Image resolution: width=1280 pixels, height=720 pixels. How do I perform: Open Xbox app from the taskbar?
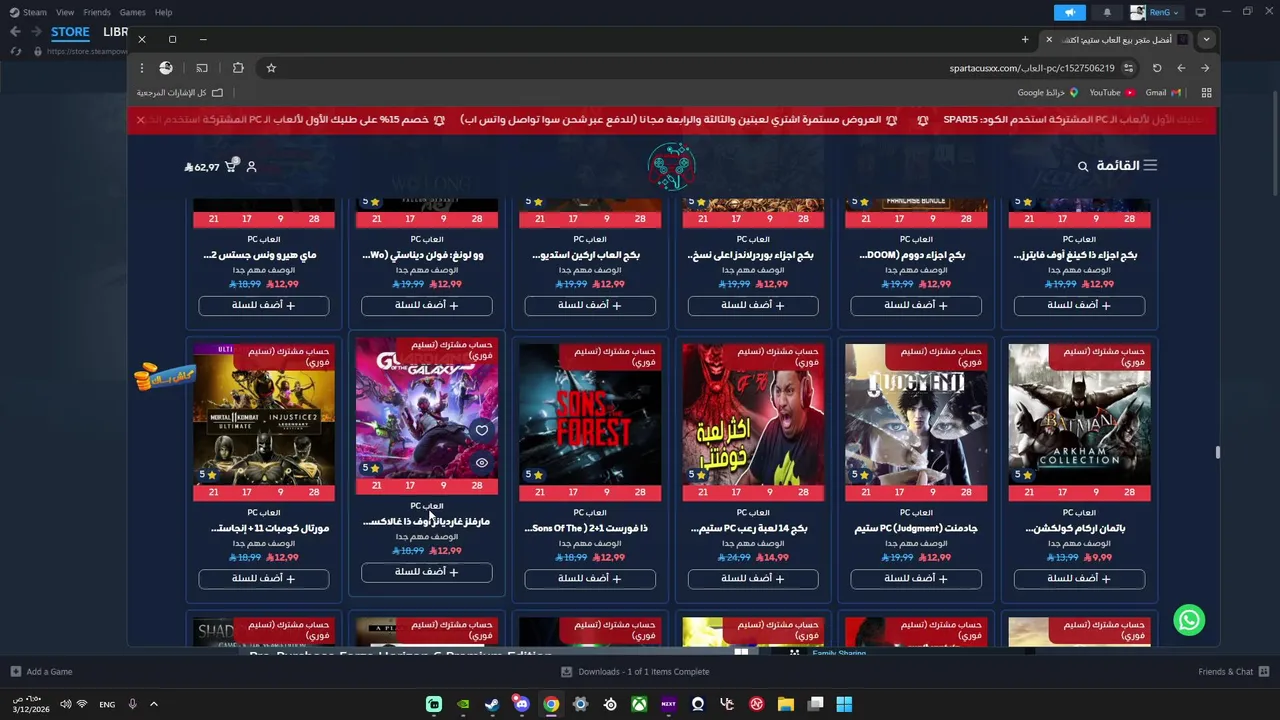coord(639,704)
